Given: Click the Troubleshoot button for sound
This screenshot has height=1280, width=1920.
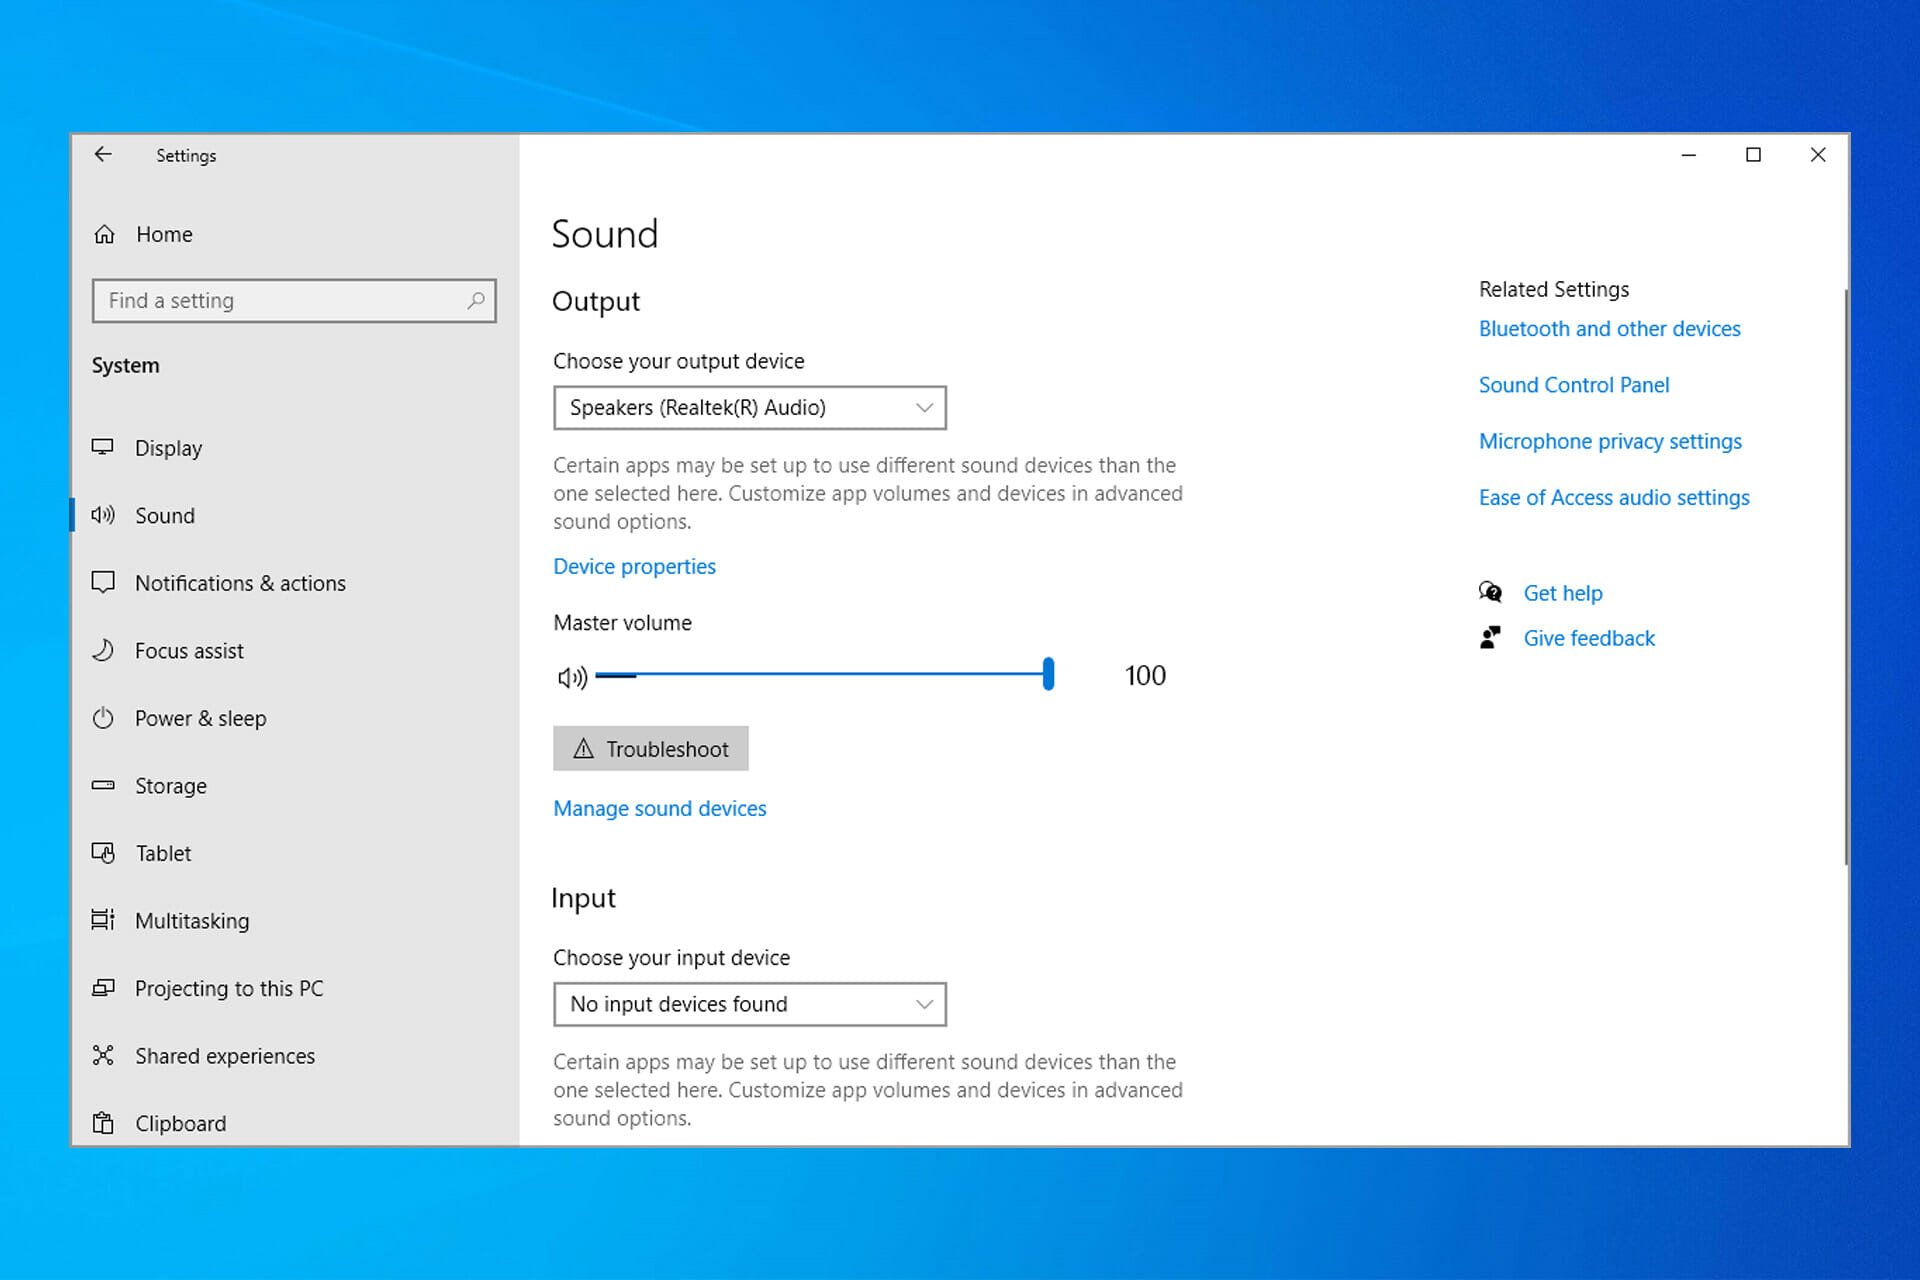Looking at the screenshot, I should click(x=651, y=749).
